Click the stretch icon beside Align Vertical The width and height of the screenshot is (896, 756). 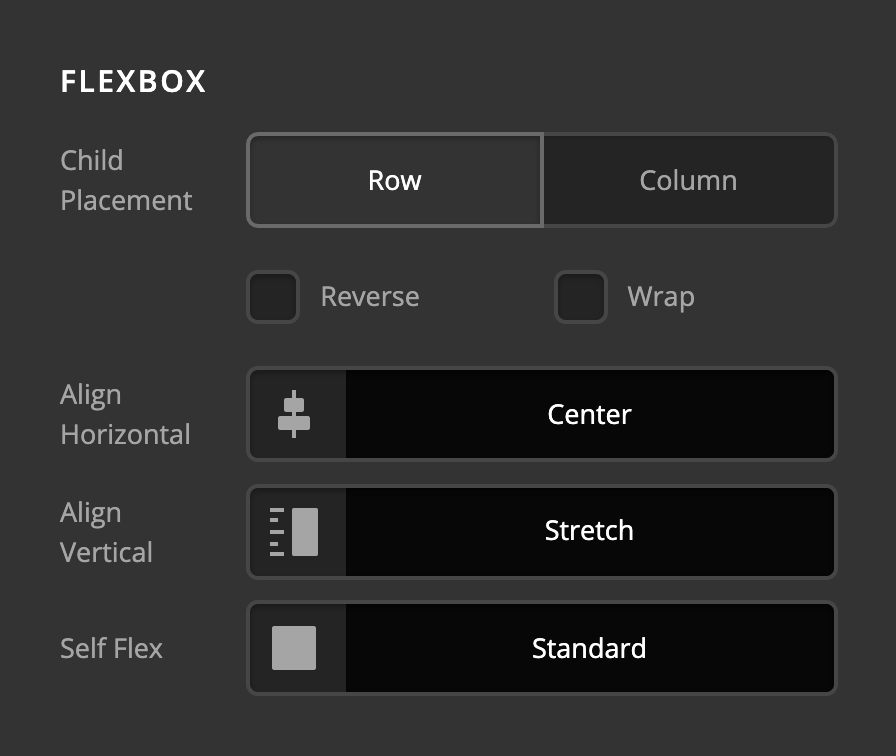[294, 531]
